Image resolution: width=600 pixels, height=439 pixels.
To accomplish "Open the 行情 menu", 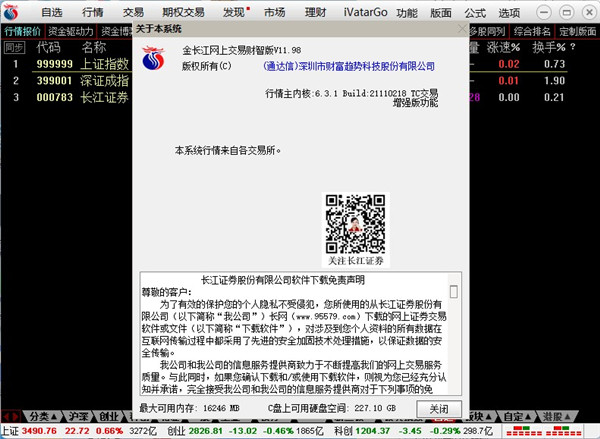I will tap(92, 12).
